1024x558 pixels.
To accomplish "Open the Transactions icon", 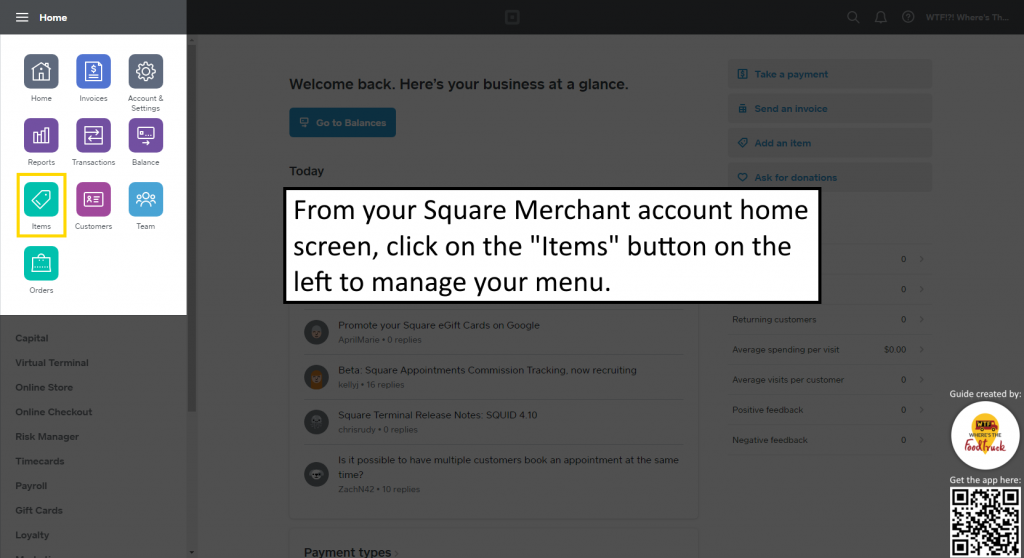I will [93, 135].
